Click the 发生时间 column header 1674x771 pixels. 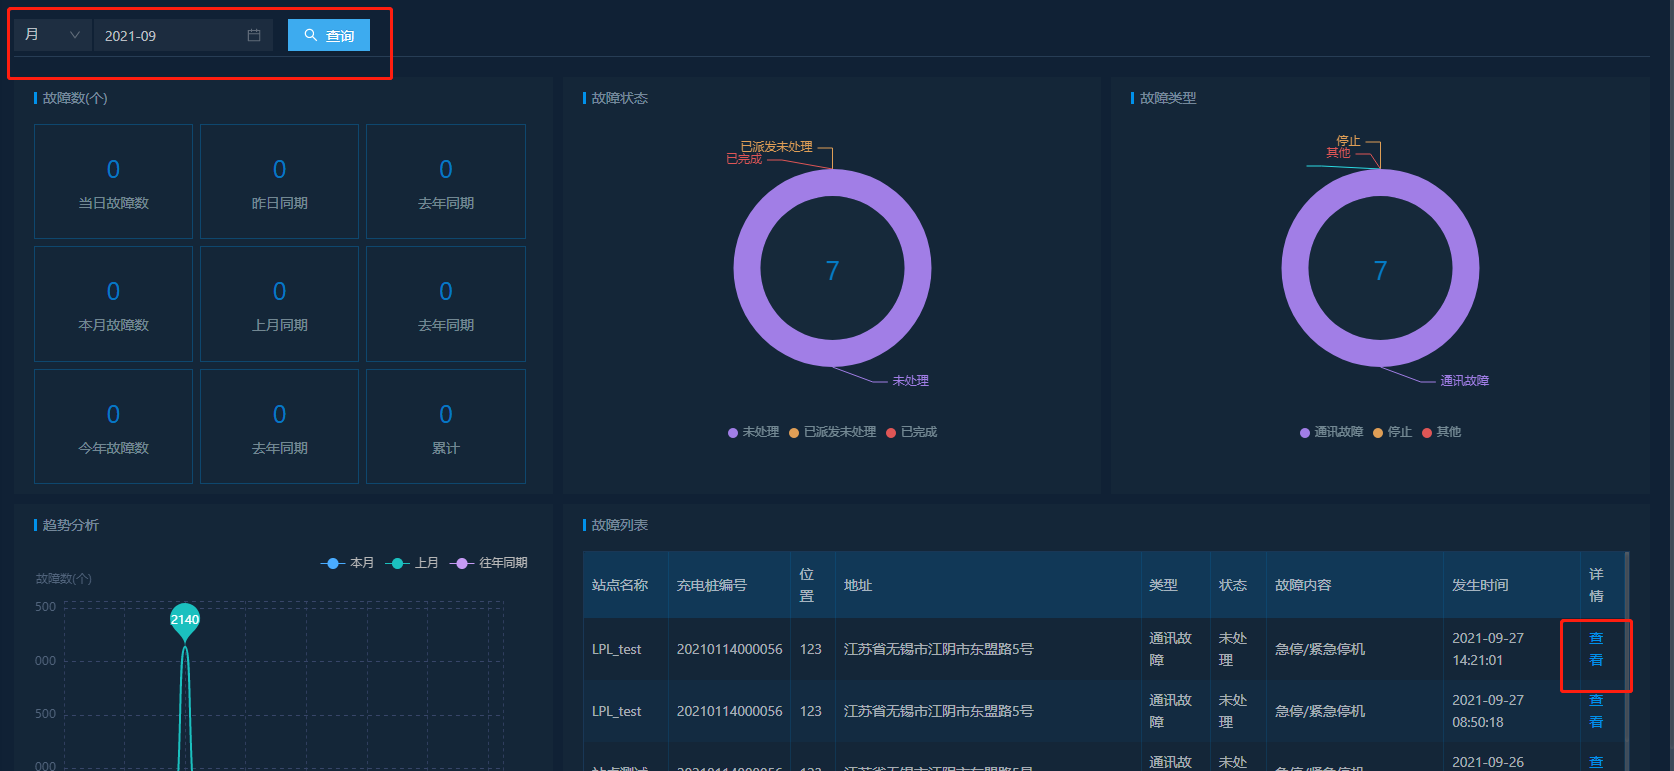point(1480,585)
